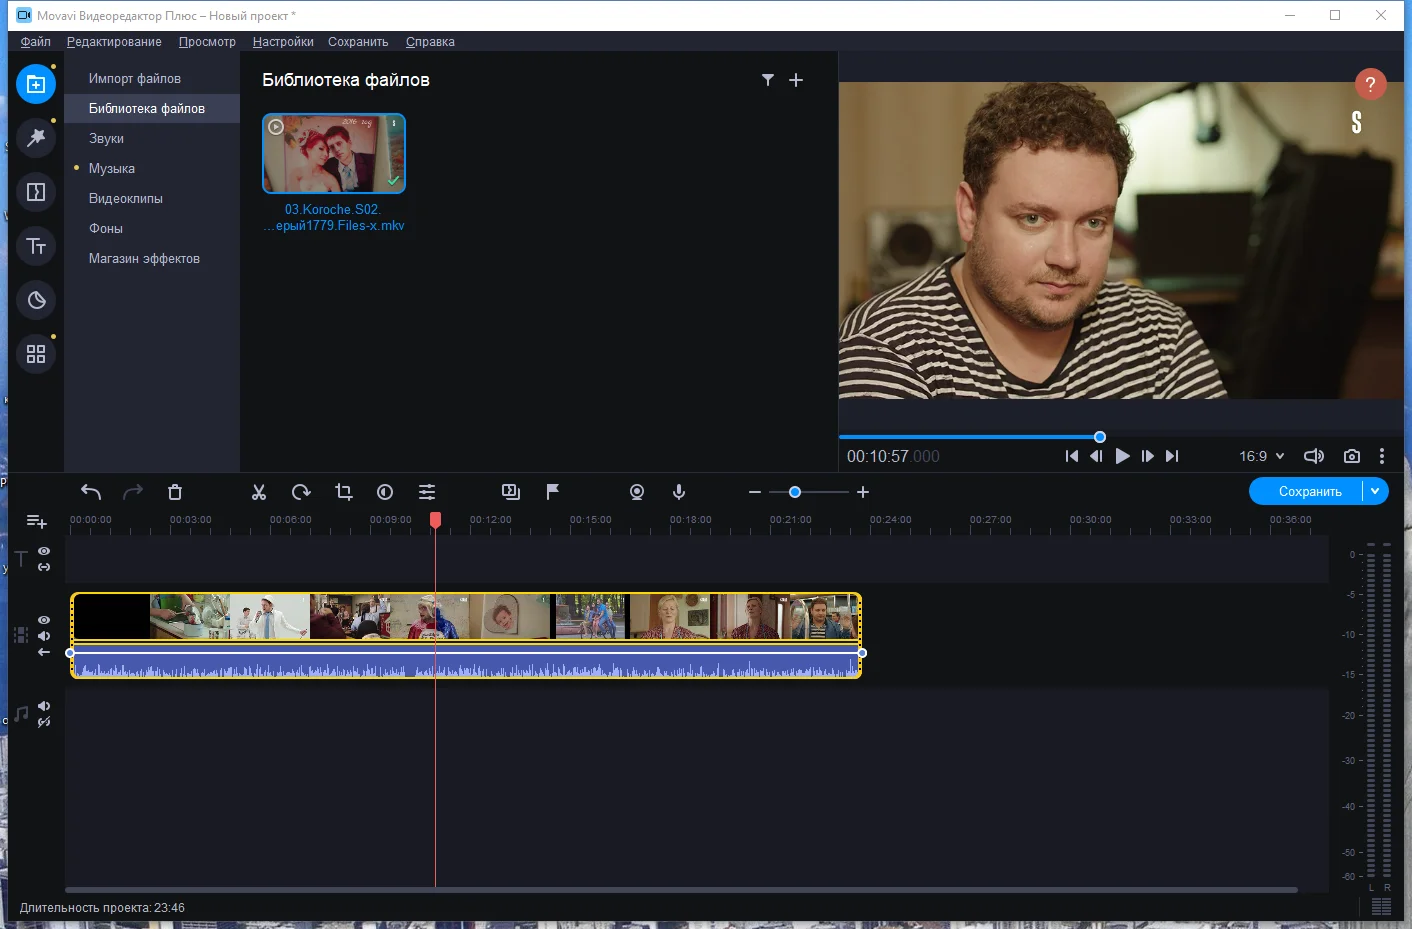Click the add track icon
1412x929 pixels.
click(36, 521)
